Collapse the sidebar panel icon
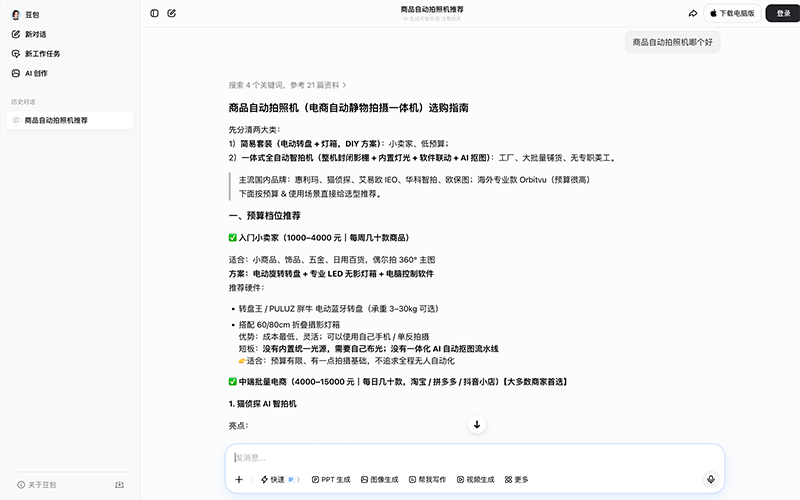800x500 pixels. pos(154,13)
